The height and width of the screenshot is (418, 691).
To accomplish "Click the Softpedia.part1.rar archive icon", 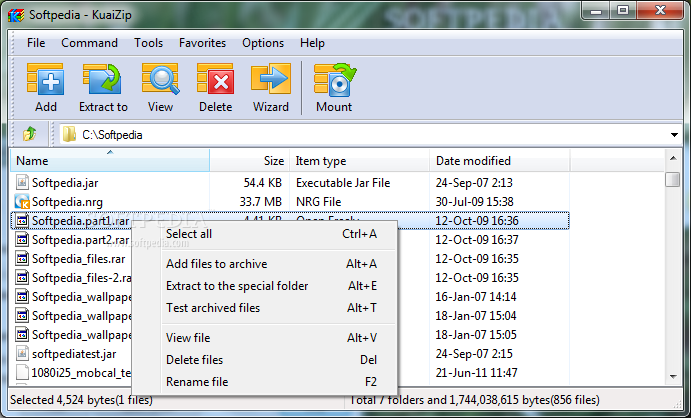I will 22,220.
